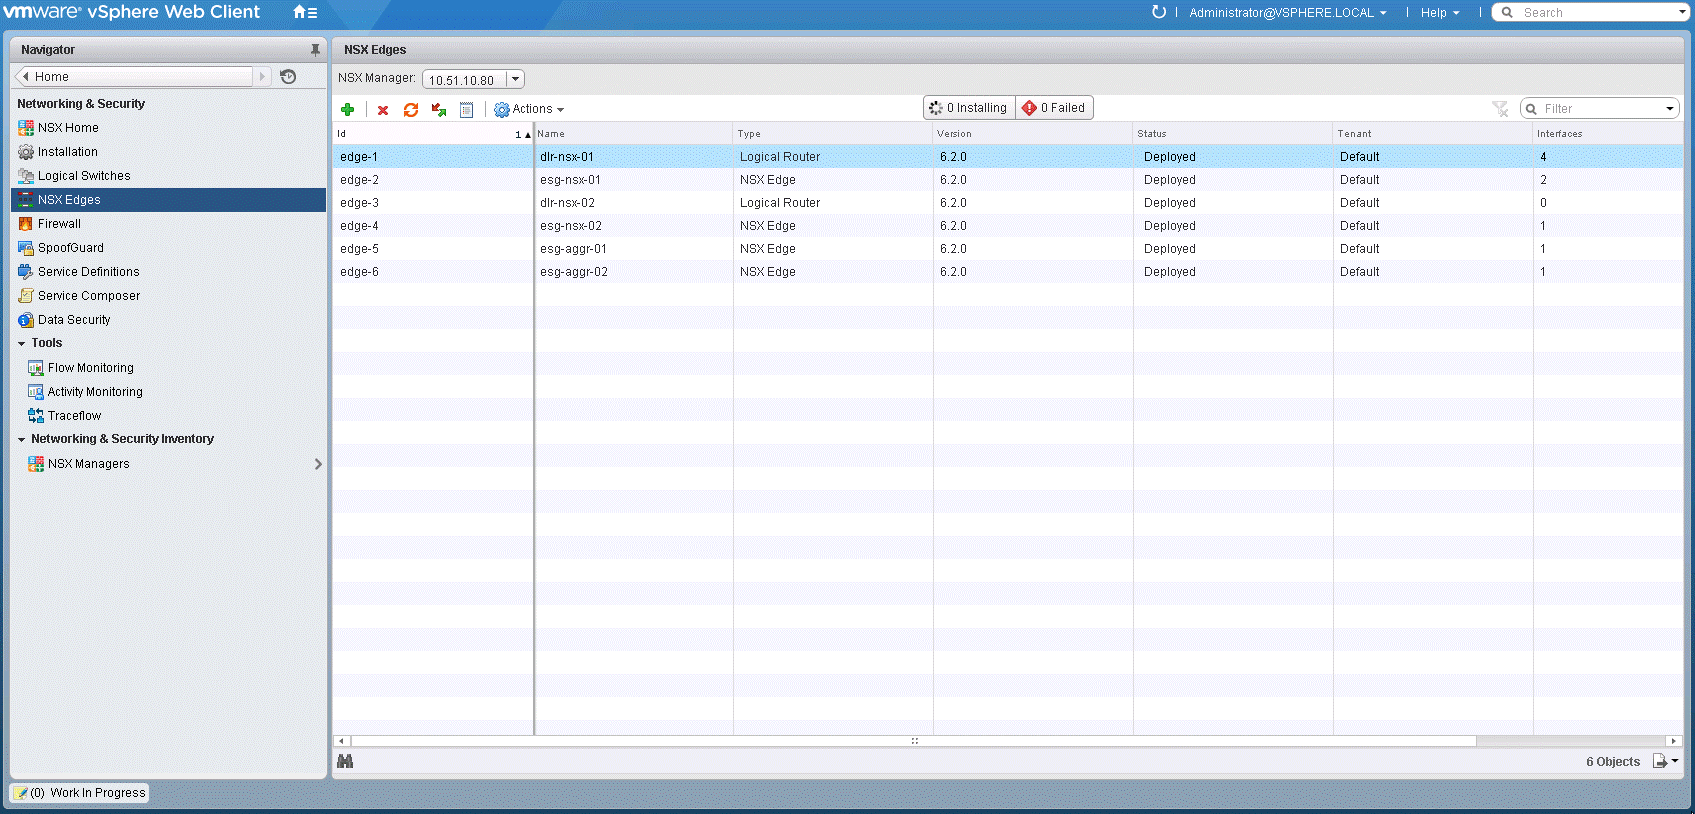Click the green plus add edge icon
Screen dimensions: 1695x814
[x=347, y=110]
